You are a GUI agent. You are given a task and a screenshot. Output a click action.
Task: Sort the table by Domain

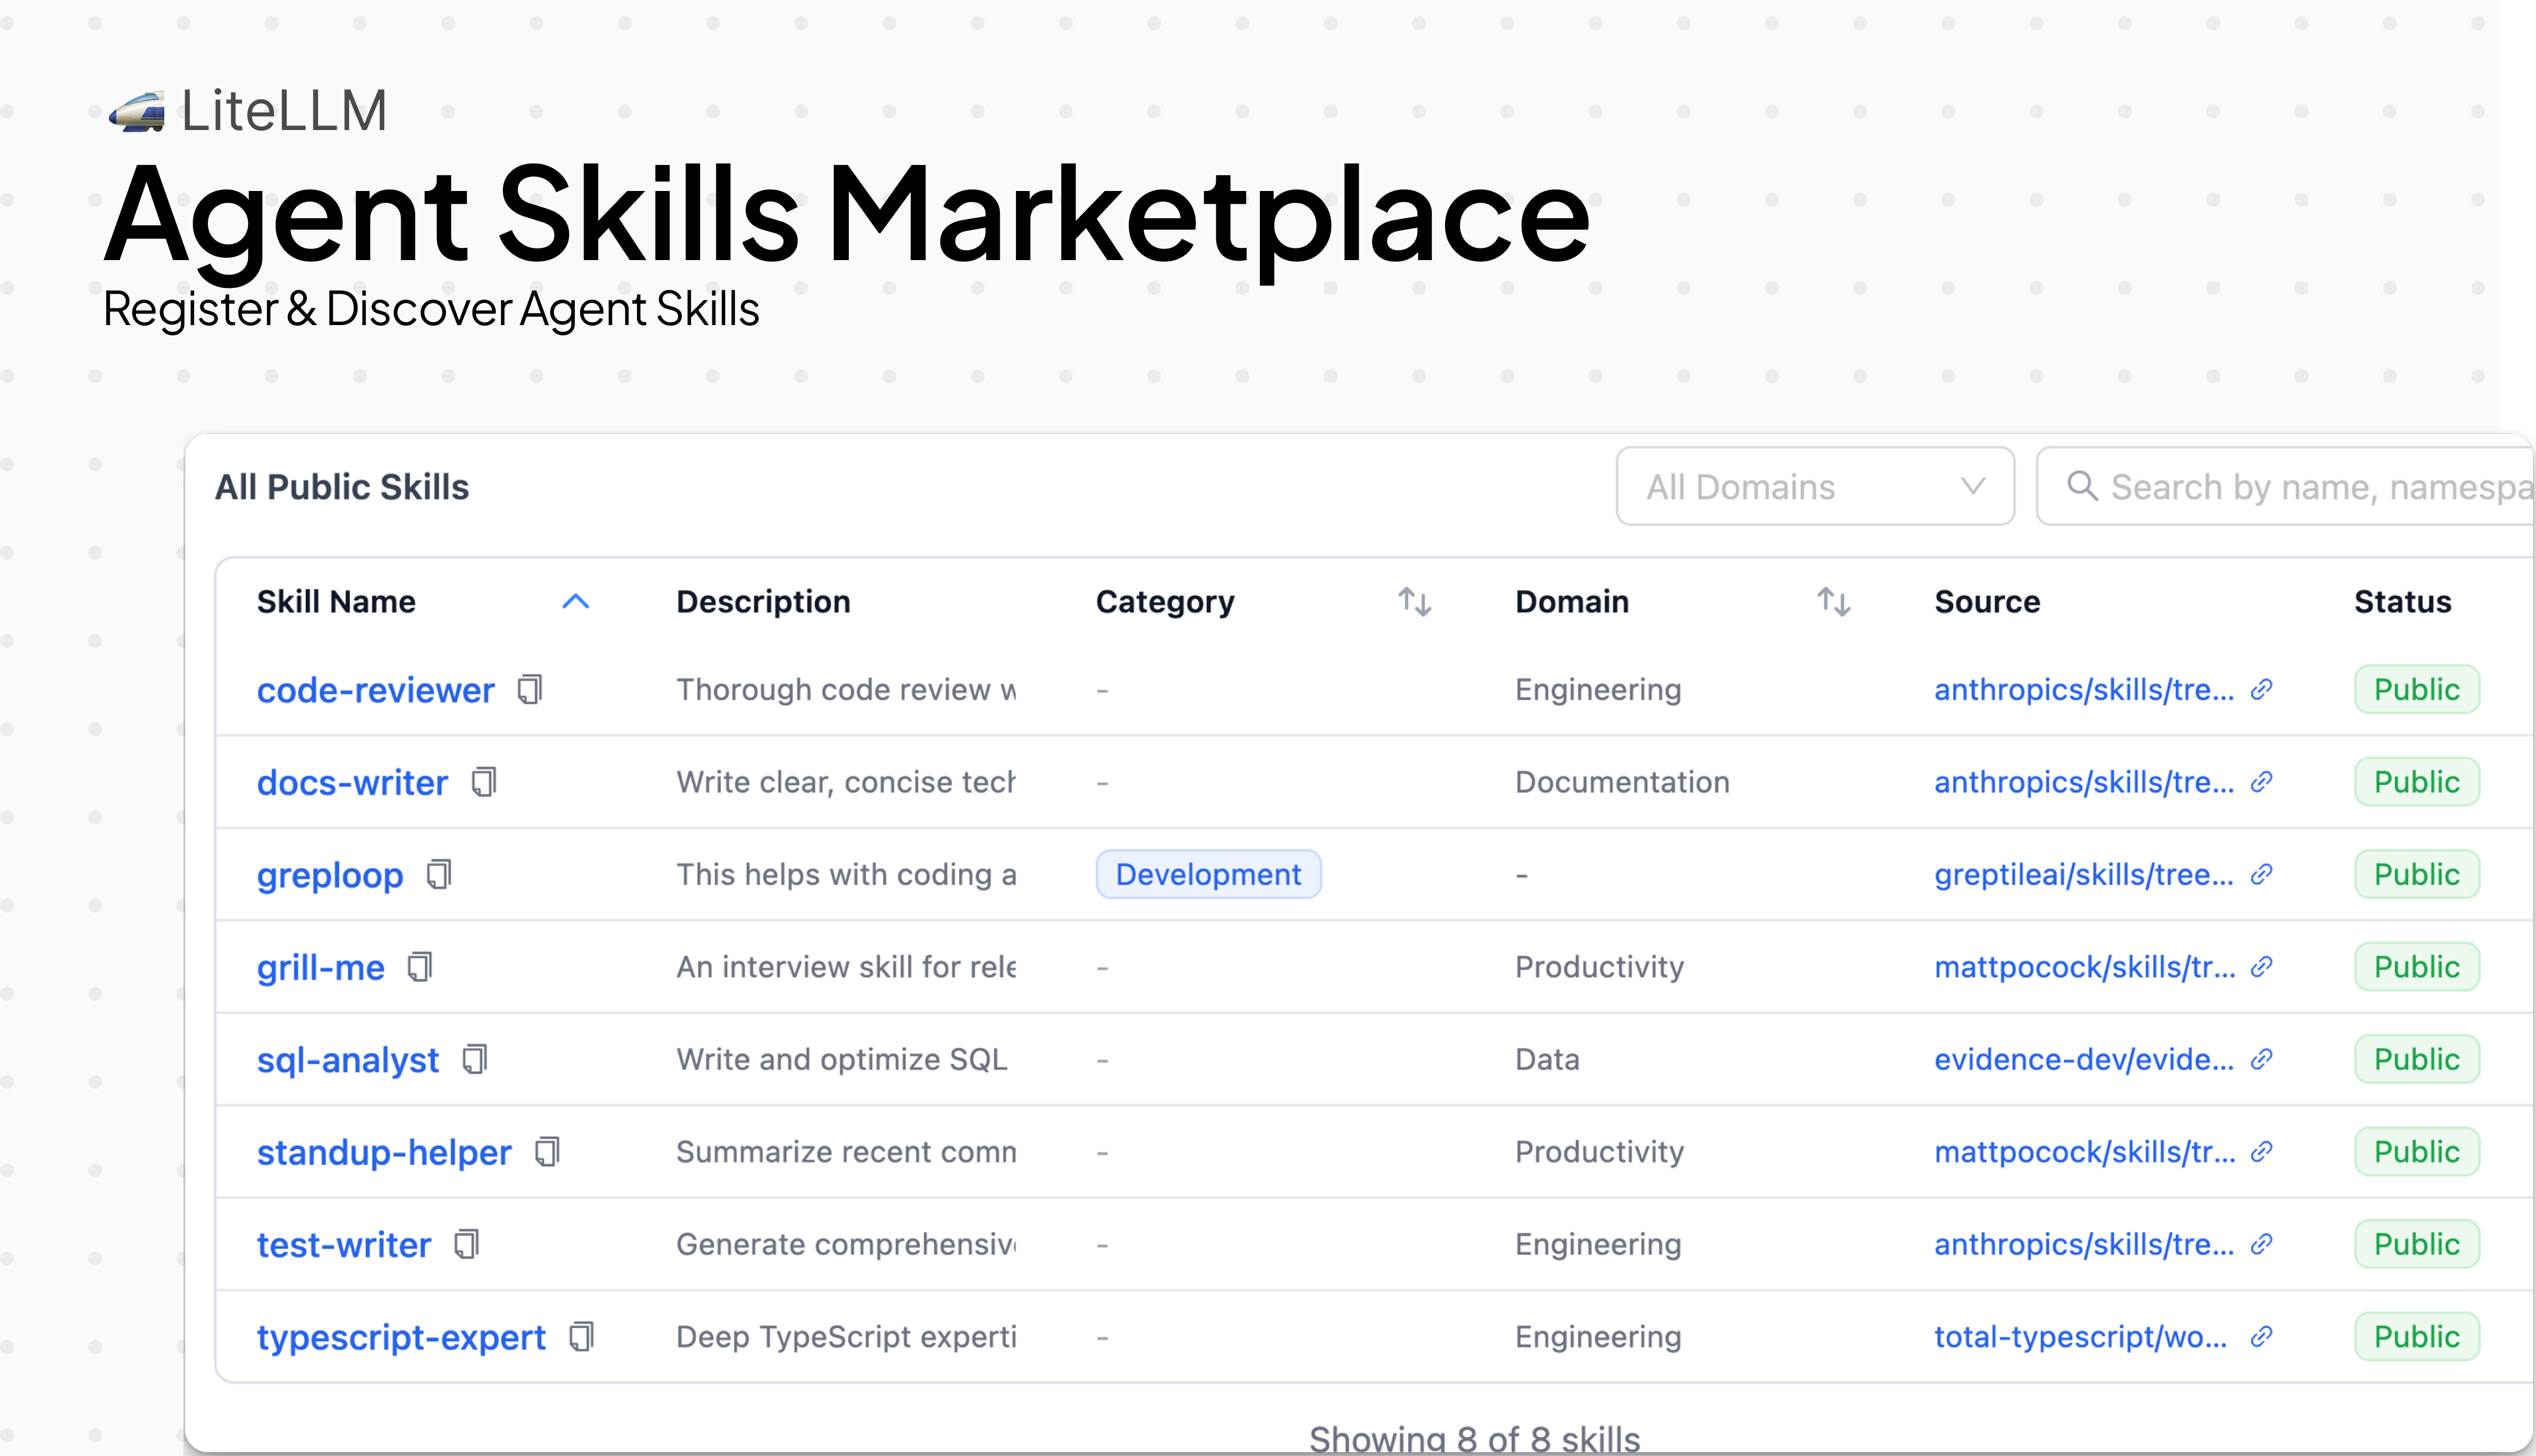click(x=1832, y=601)
